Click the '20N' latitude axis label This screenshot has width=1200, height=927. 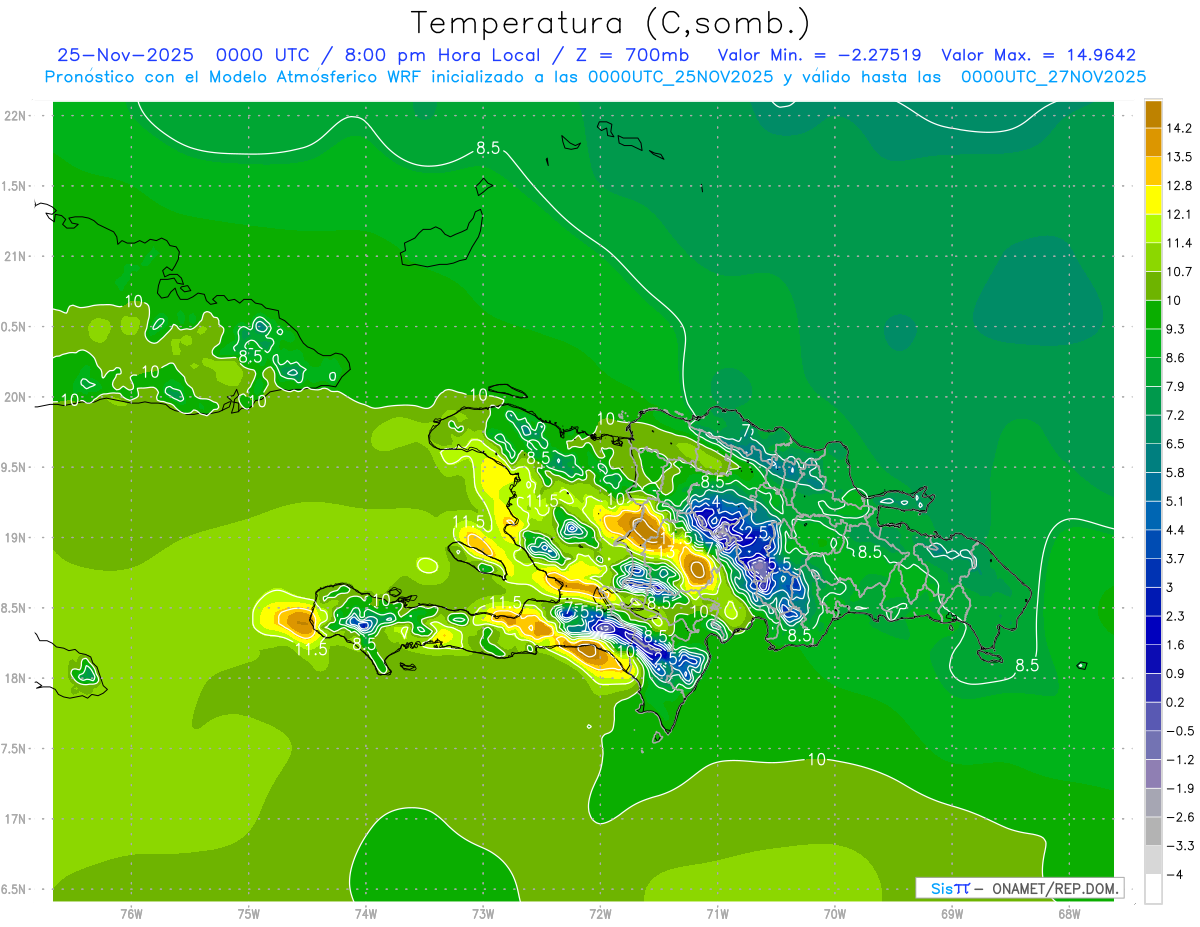click(x=16, y=397)
